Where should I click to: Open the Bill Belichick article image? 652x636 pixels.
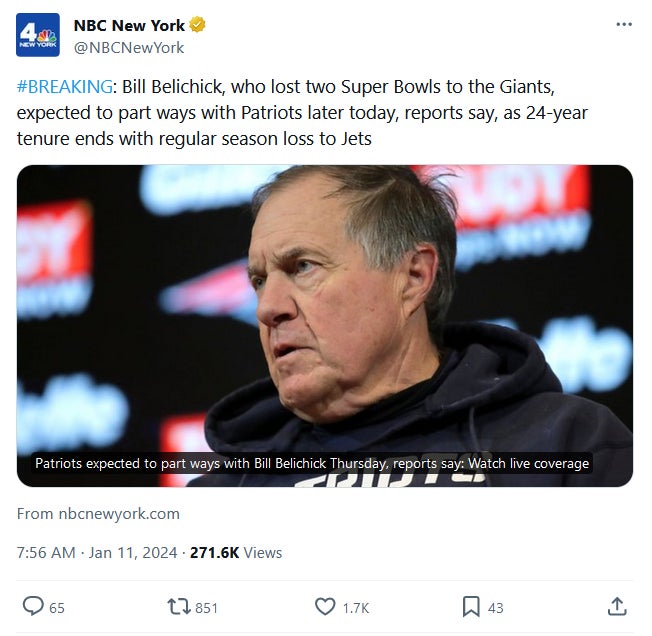coord(325,300)
